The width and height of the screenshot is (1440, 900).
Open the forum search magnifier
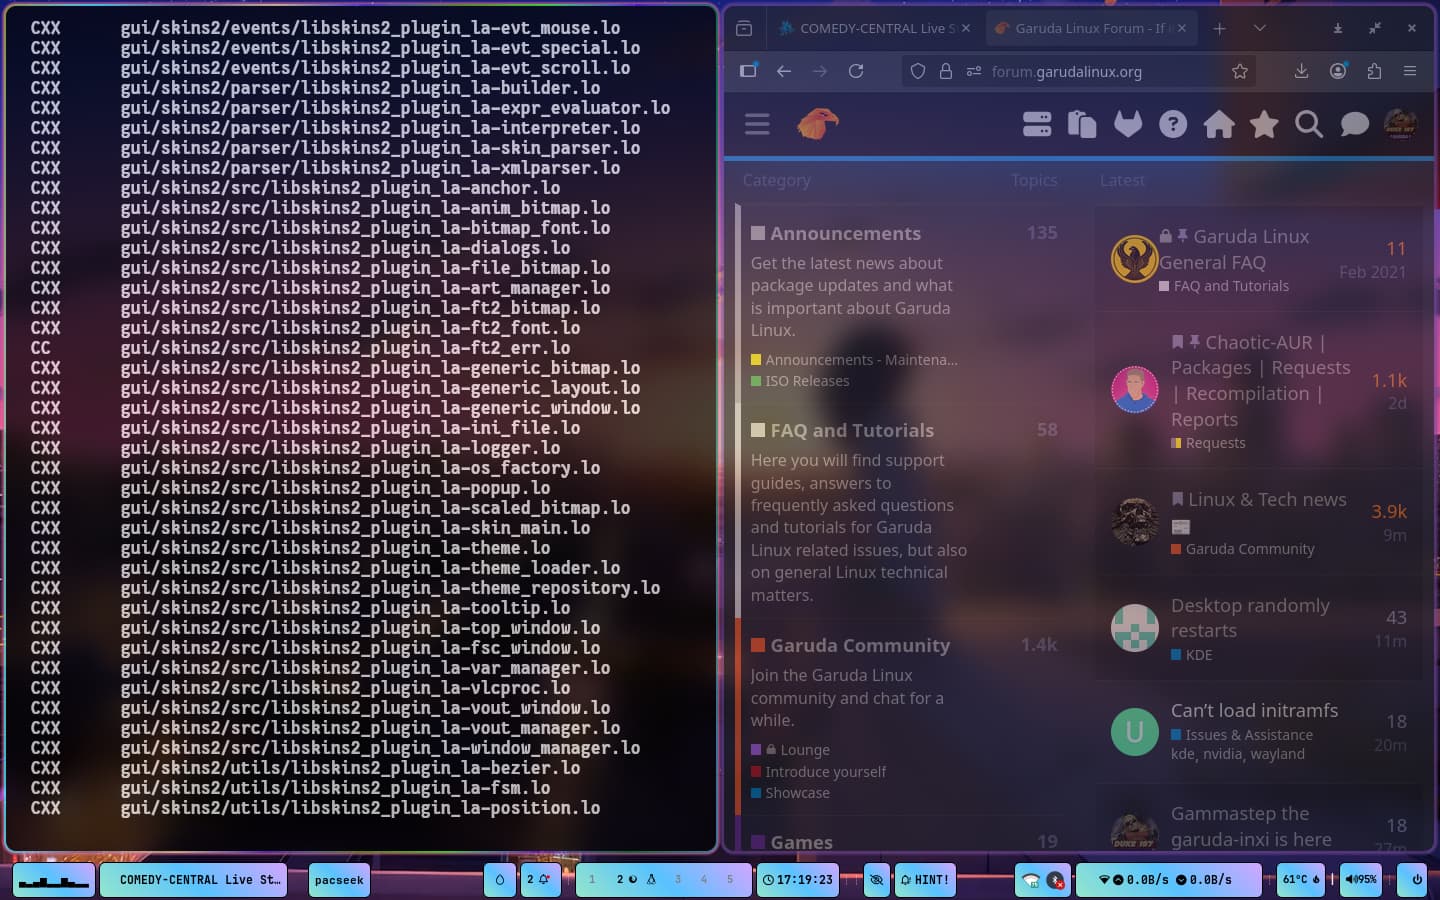(x=1308, y=124)
